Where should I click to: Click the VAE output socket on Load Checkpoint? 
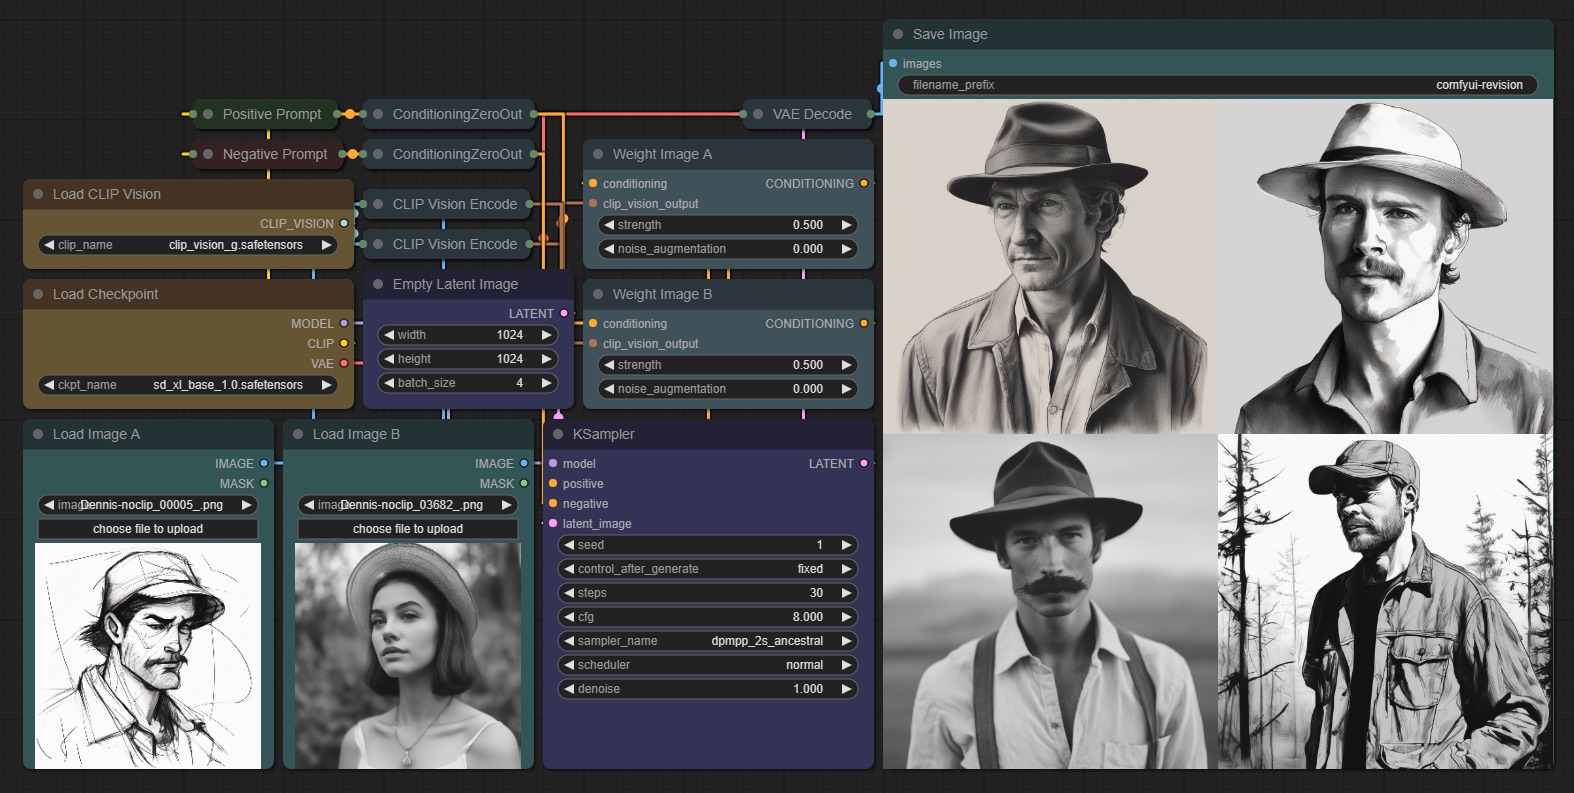(344, 363)
